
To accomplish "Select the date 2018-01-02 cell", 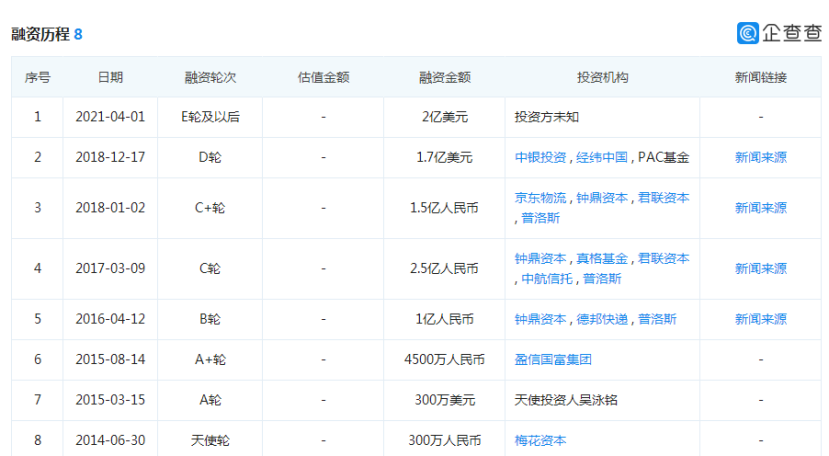I will coord(110,208).
